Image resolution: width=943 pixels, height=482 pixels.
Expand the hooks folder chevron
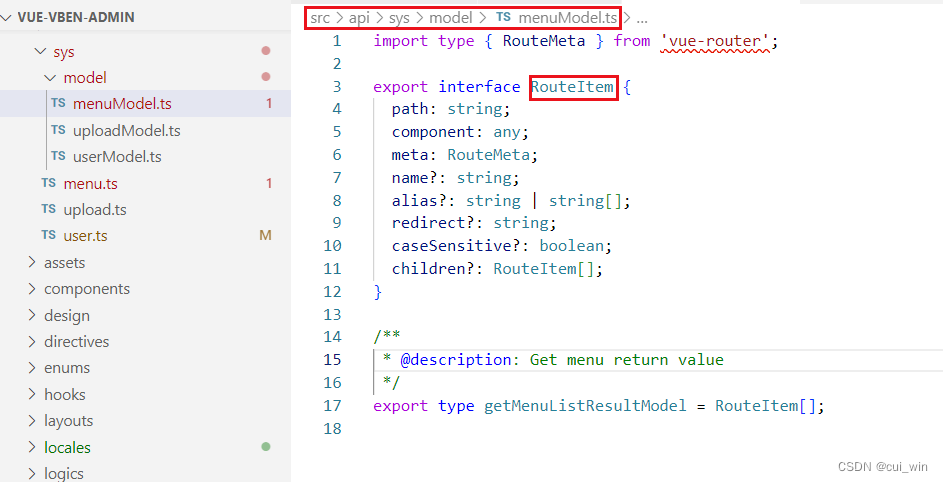32,394
